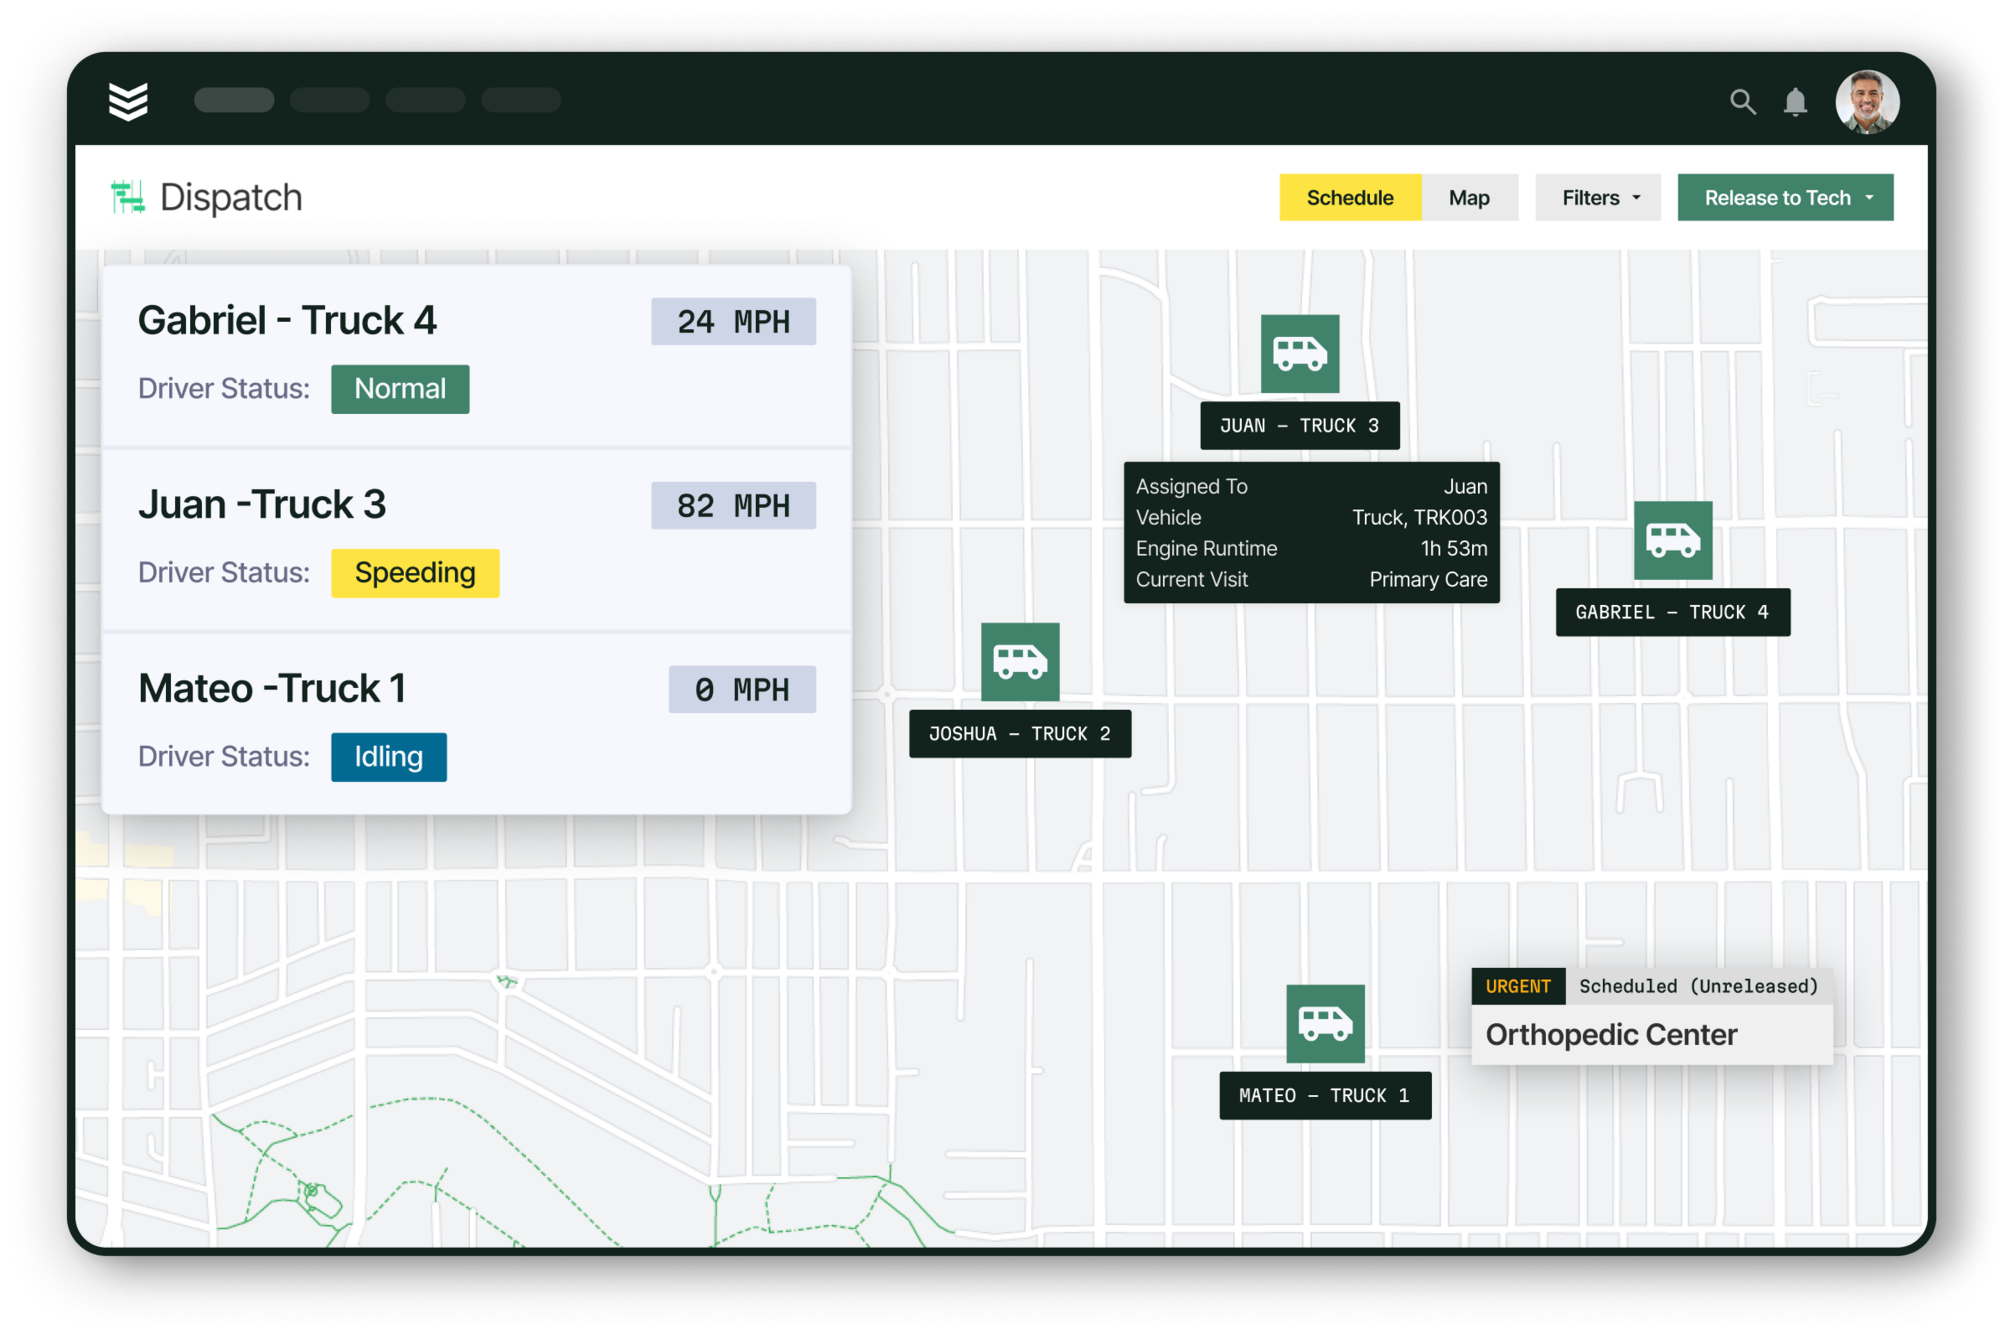
Task: Open the user profile avatar
Action: tap(1867, 100)
